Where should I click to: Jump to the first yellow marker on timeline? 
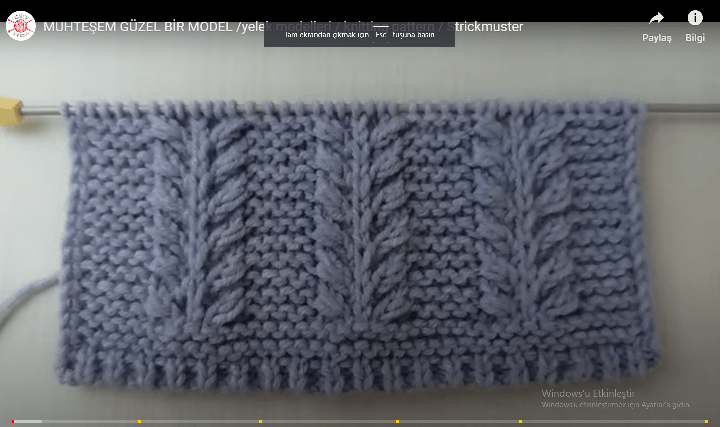click(x=139, y=422)
